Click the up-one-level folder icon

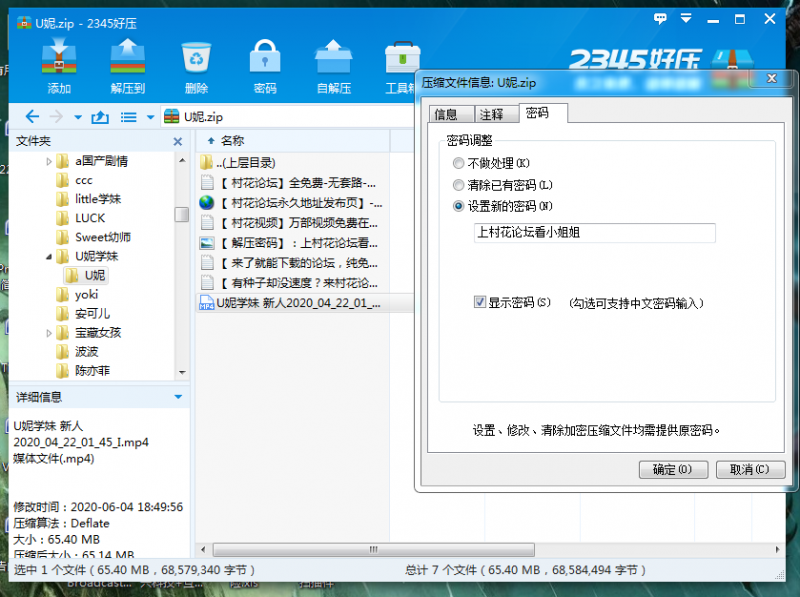tap(99, 117)
